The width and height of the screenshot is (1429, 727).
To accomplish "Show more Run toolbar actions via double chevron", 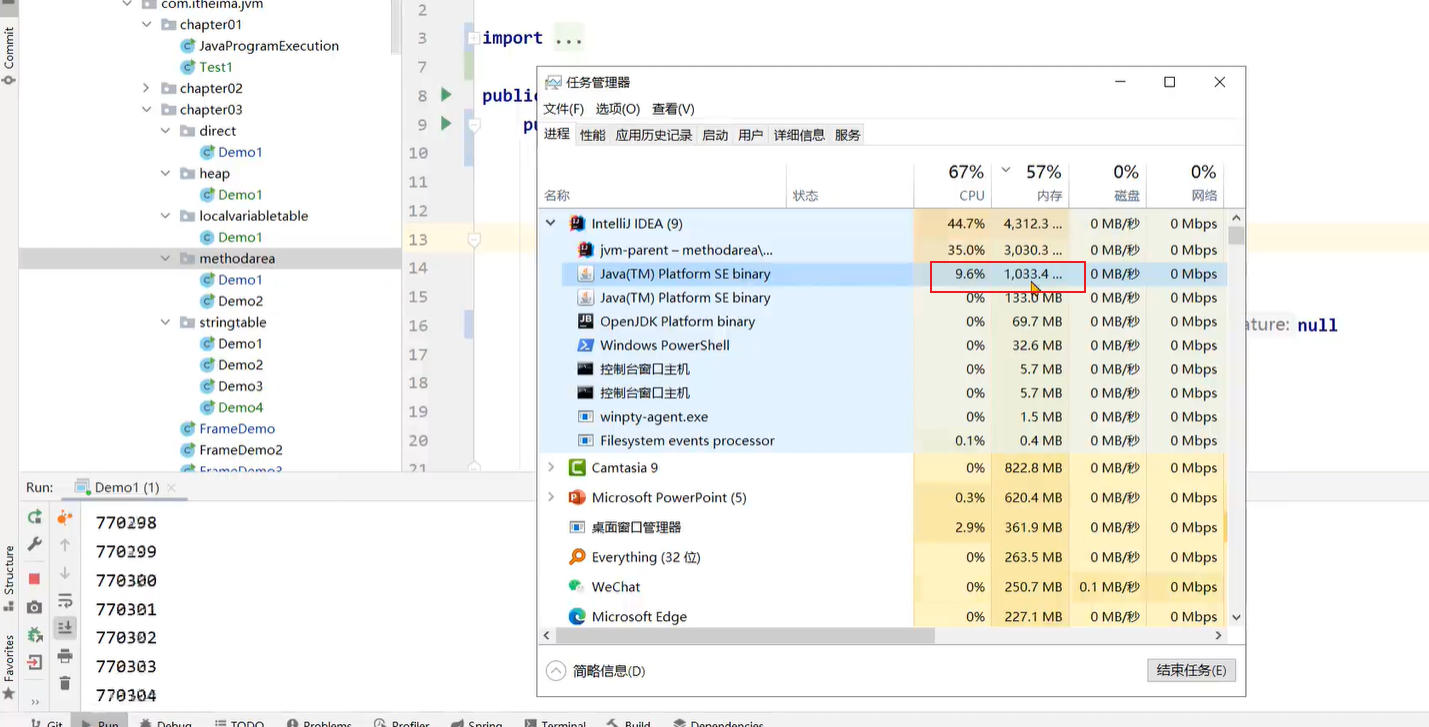I will point(35,701).
